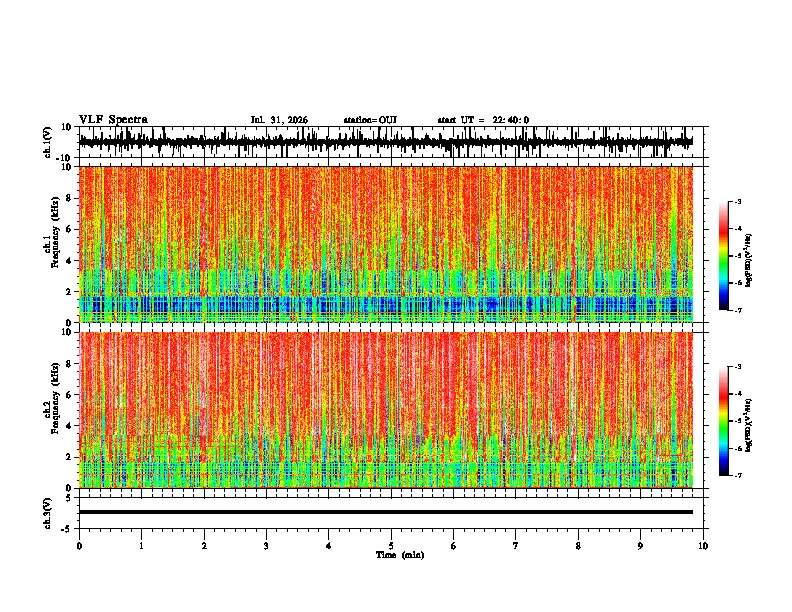Viewport: 792px width, 612px height.
Task: Click the "-3" label atop ch.1 color bar
Action: 737,201
